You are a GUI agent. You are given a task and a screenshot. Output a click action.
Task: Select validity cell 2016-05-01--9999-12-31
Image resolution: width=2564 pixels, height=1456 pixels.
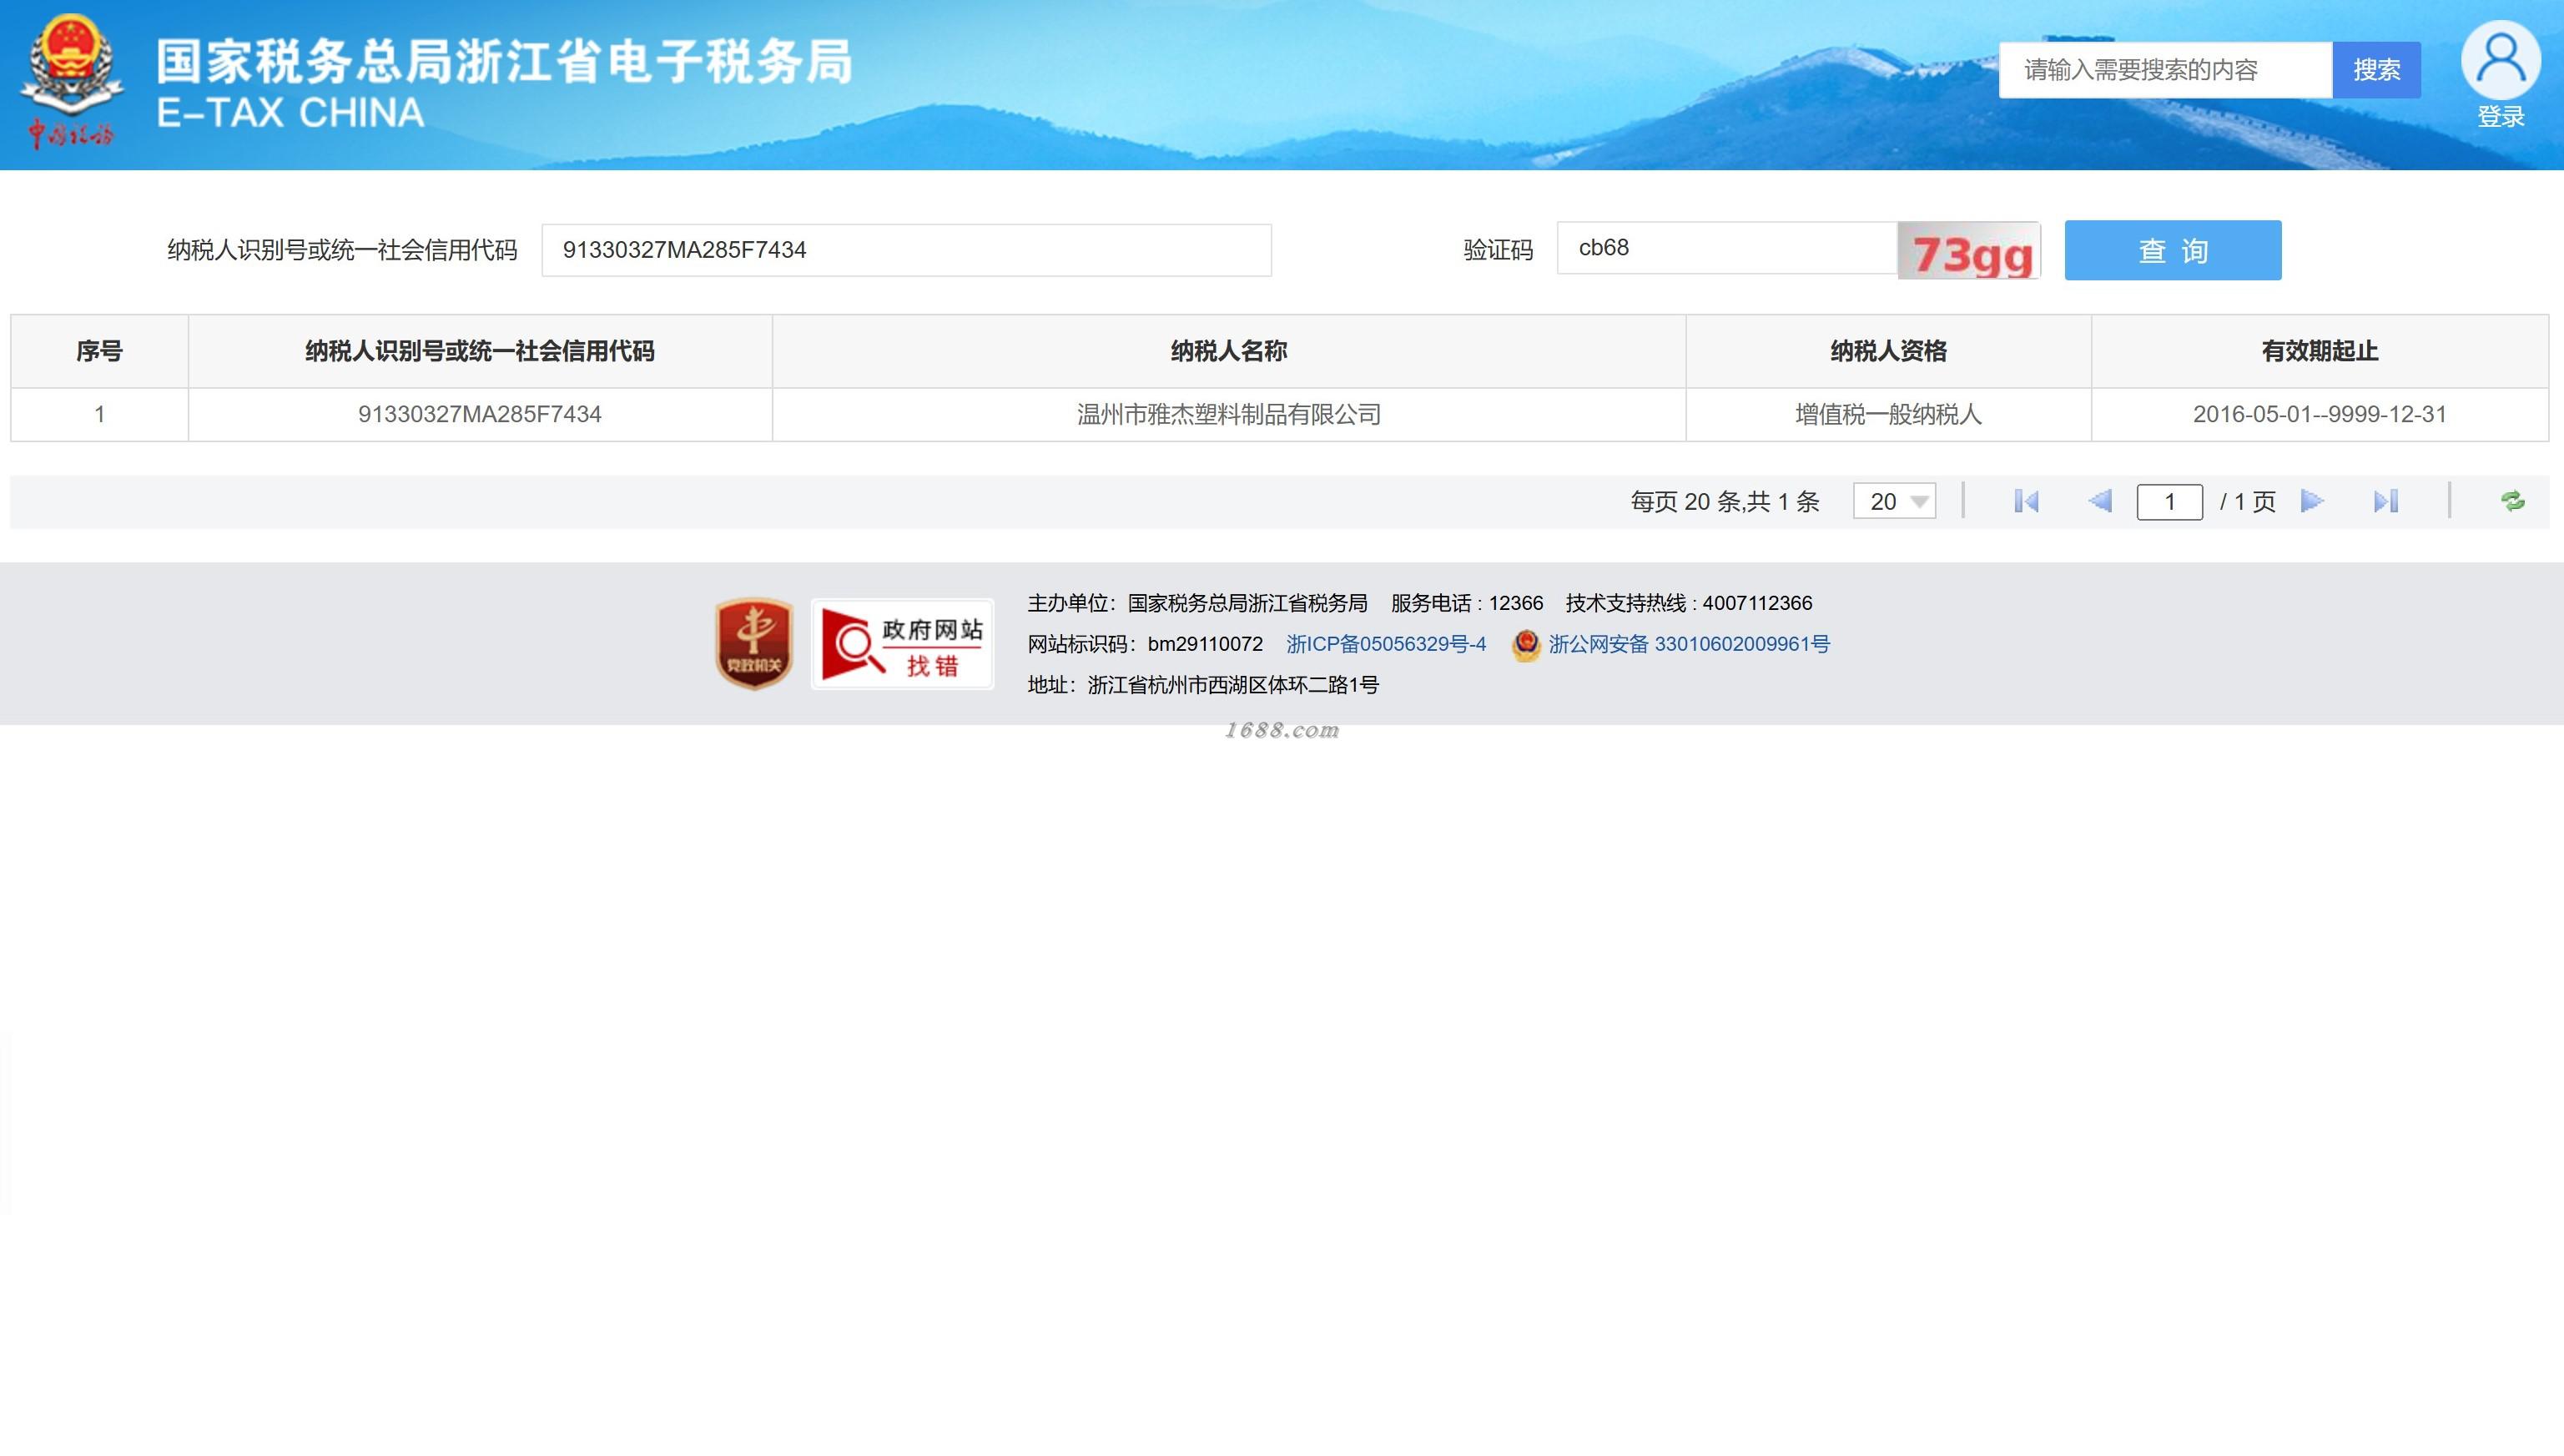coord(2320,414)
